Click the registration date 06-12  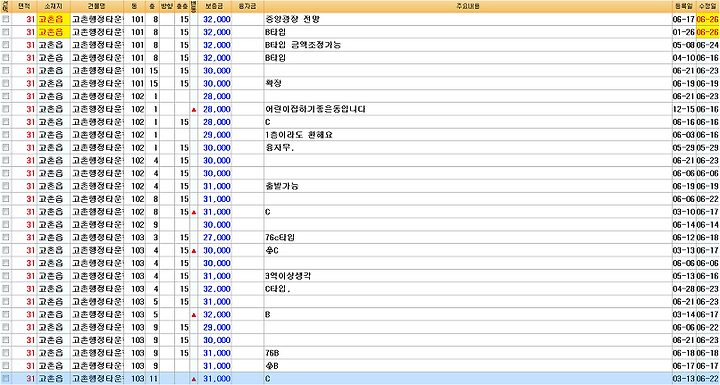click(684, 238)
